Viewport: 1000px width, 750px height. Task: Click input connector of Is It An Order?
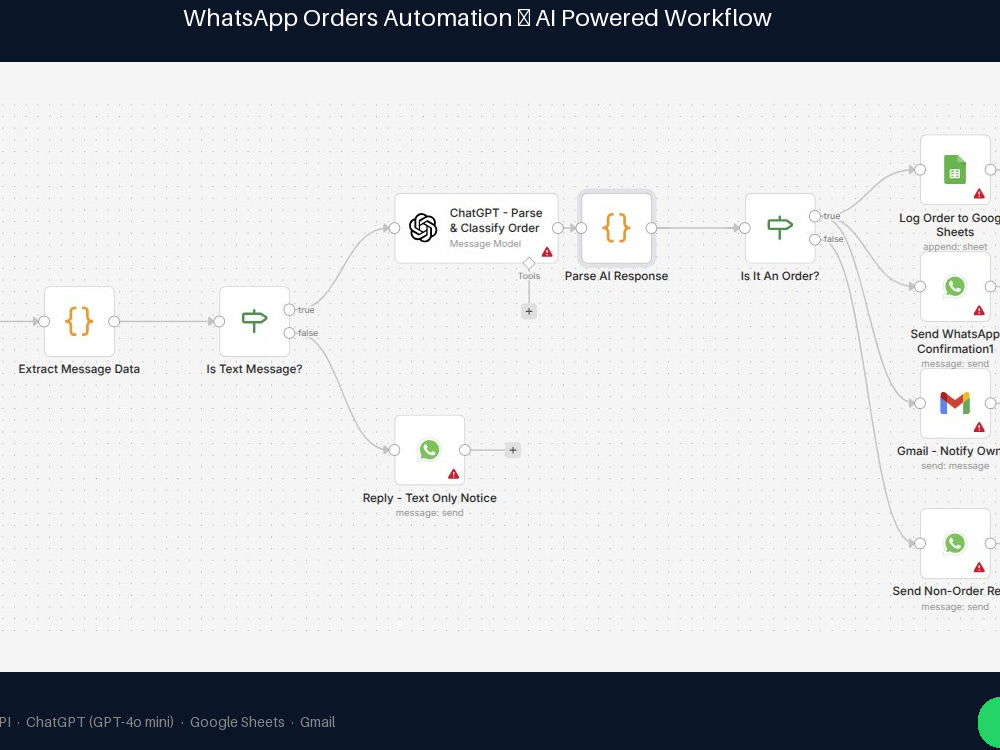click(745, 228)
